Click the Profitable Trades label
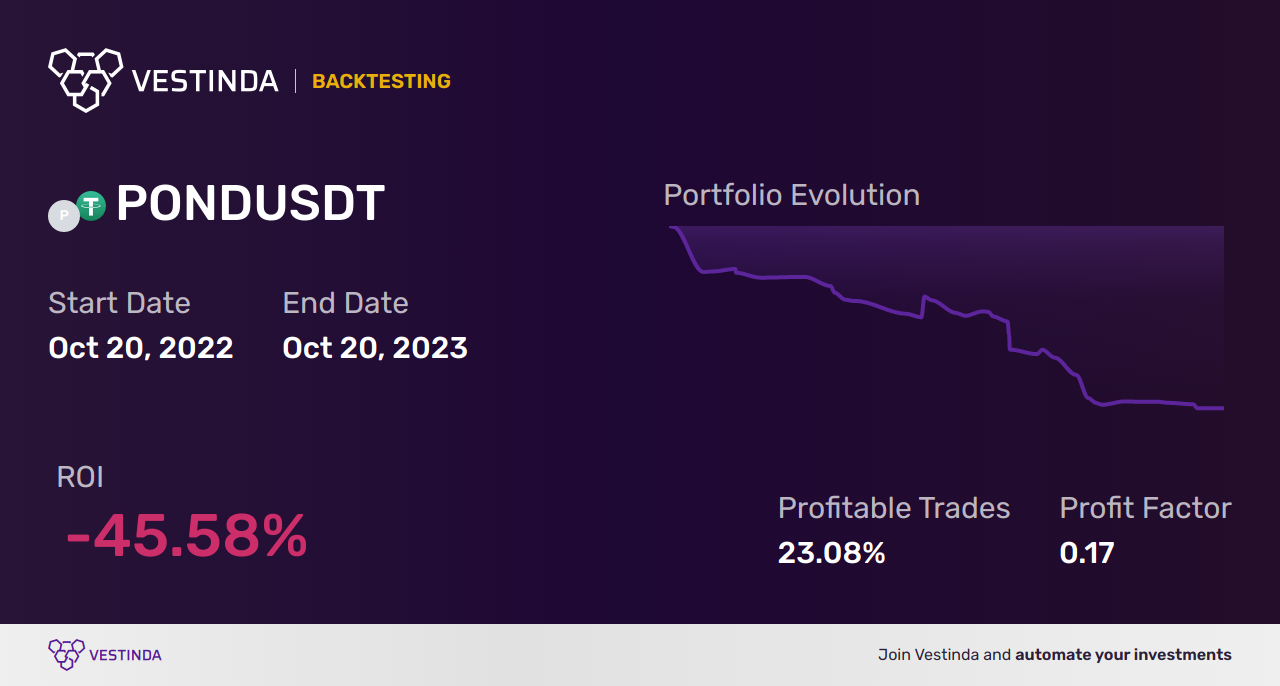Screen dimensions: 1280x686 click(x=894, y=508)
